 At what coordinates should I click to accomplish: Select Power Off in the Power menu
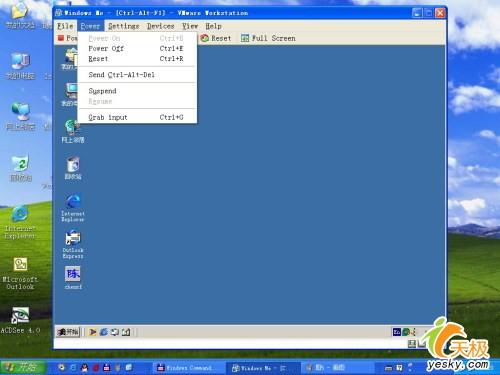point(137,49)
